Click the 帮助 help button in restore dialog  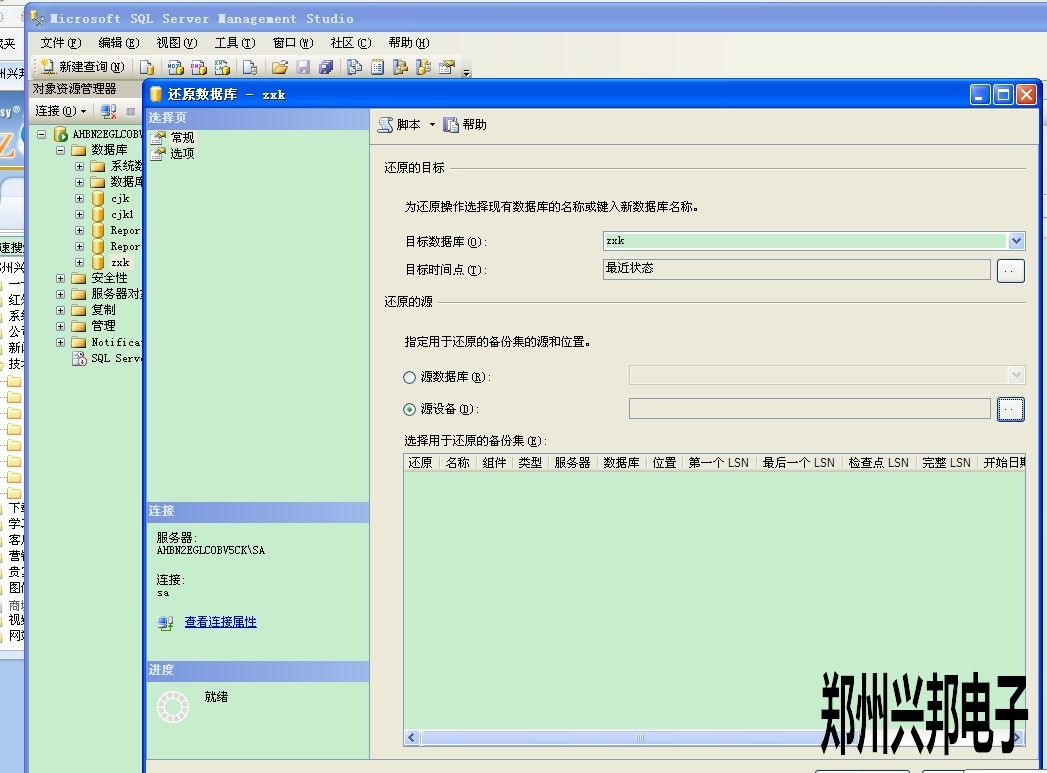click(x=465, y=125)
